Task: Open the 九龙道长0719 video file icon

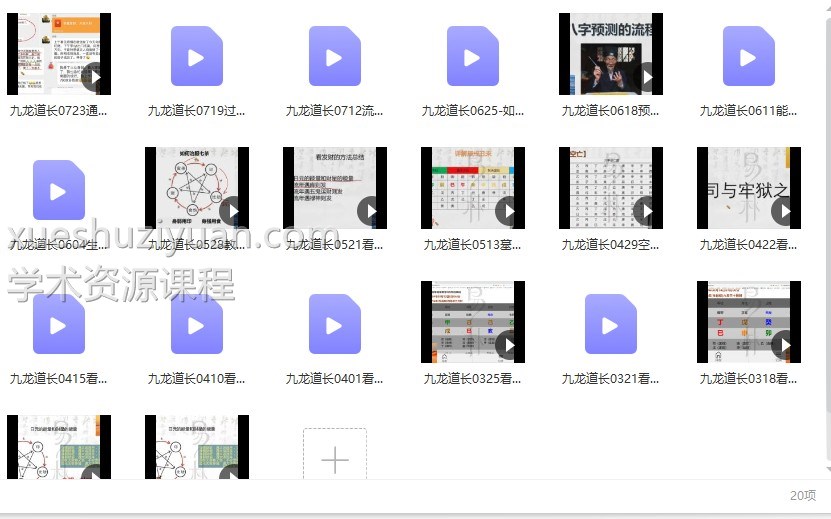Action: (196, 57)
